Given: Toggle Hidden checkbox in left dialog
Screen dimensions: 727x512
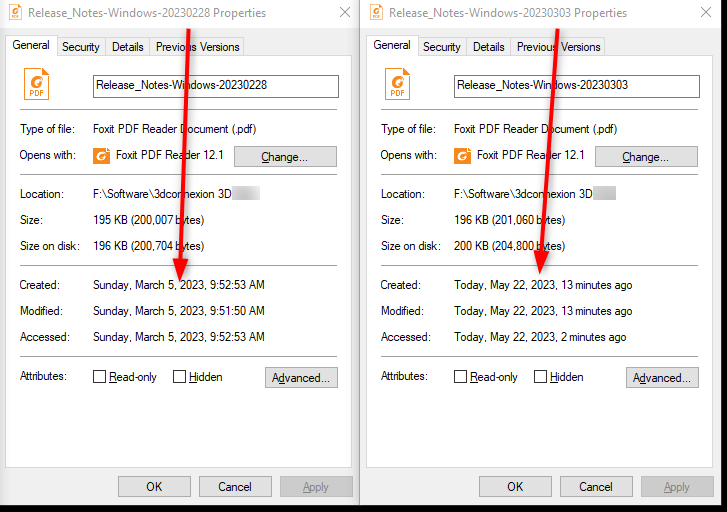Looking at the screenshot, I should tap(179, 377).
